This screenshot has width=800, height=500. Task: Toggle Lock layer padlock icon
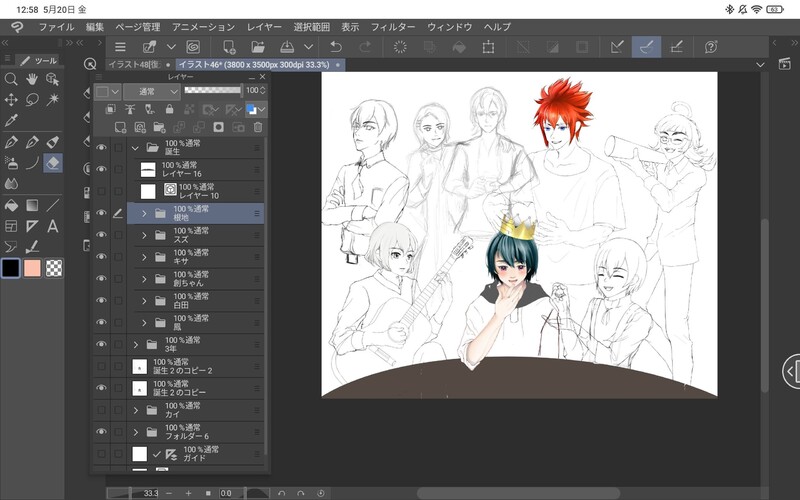coord(169,109)
